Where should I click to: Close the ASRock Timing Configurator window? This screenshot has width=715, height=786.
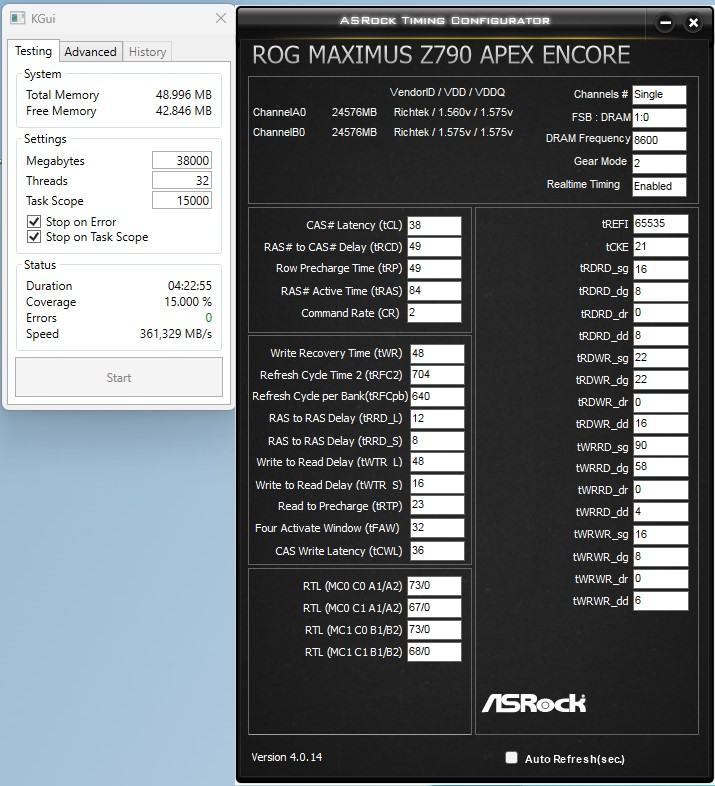click(693, 23)
